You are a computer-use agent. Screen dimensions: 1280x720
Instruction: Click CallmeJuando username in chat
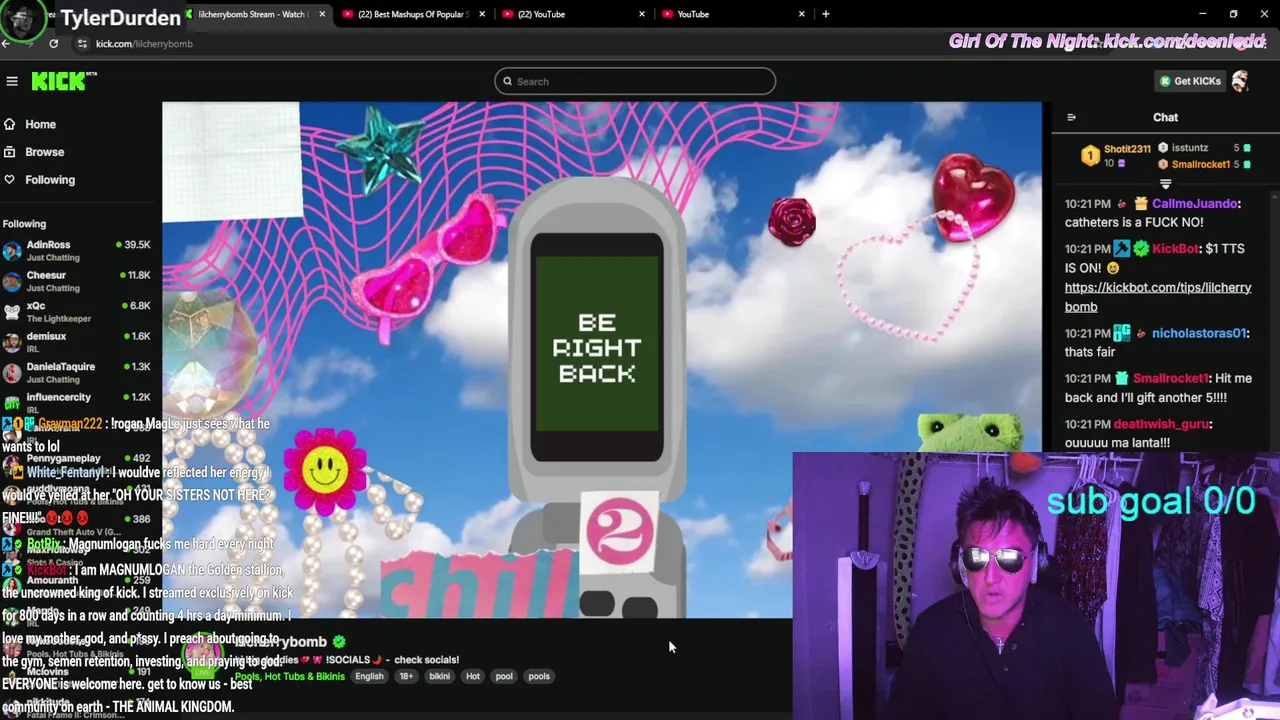point(1196,203)
